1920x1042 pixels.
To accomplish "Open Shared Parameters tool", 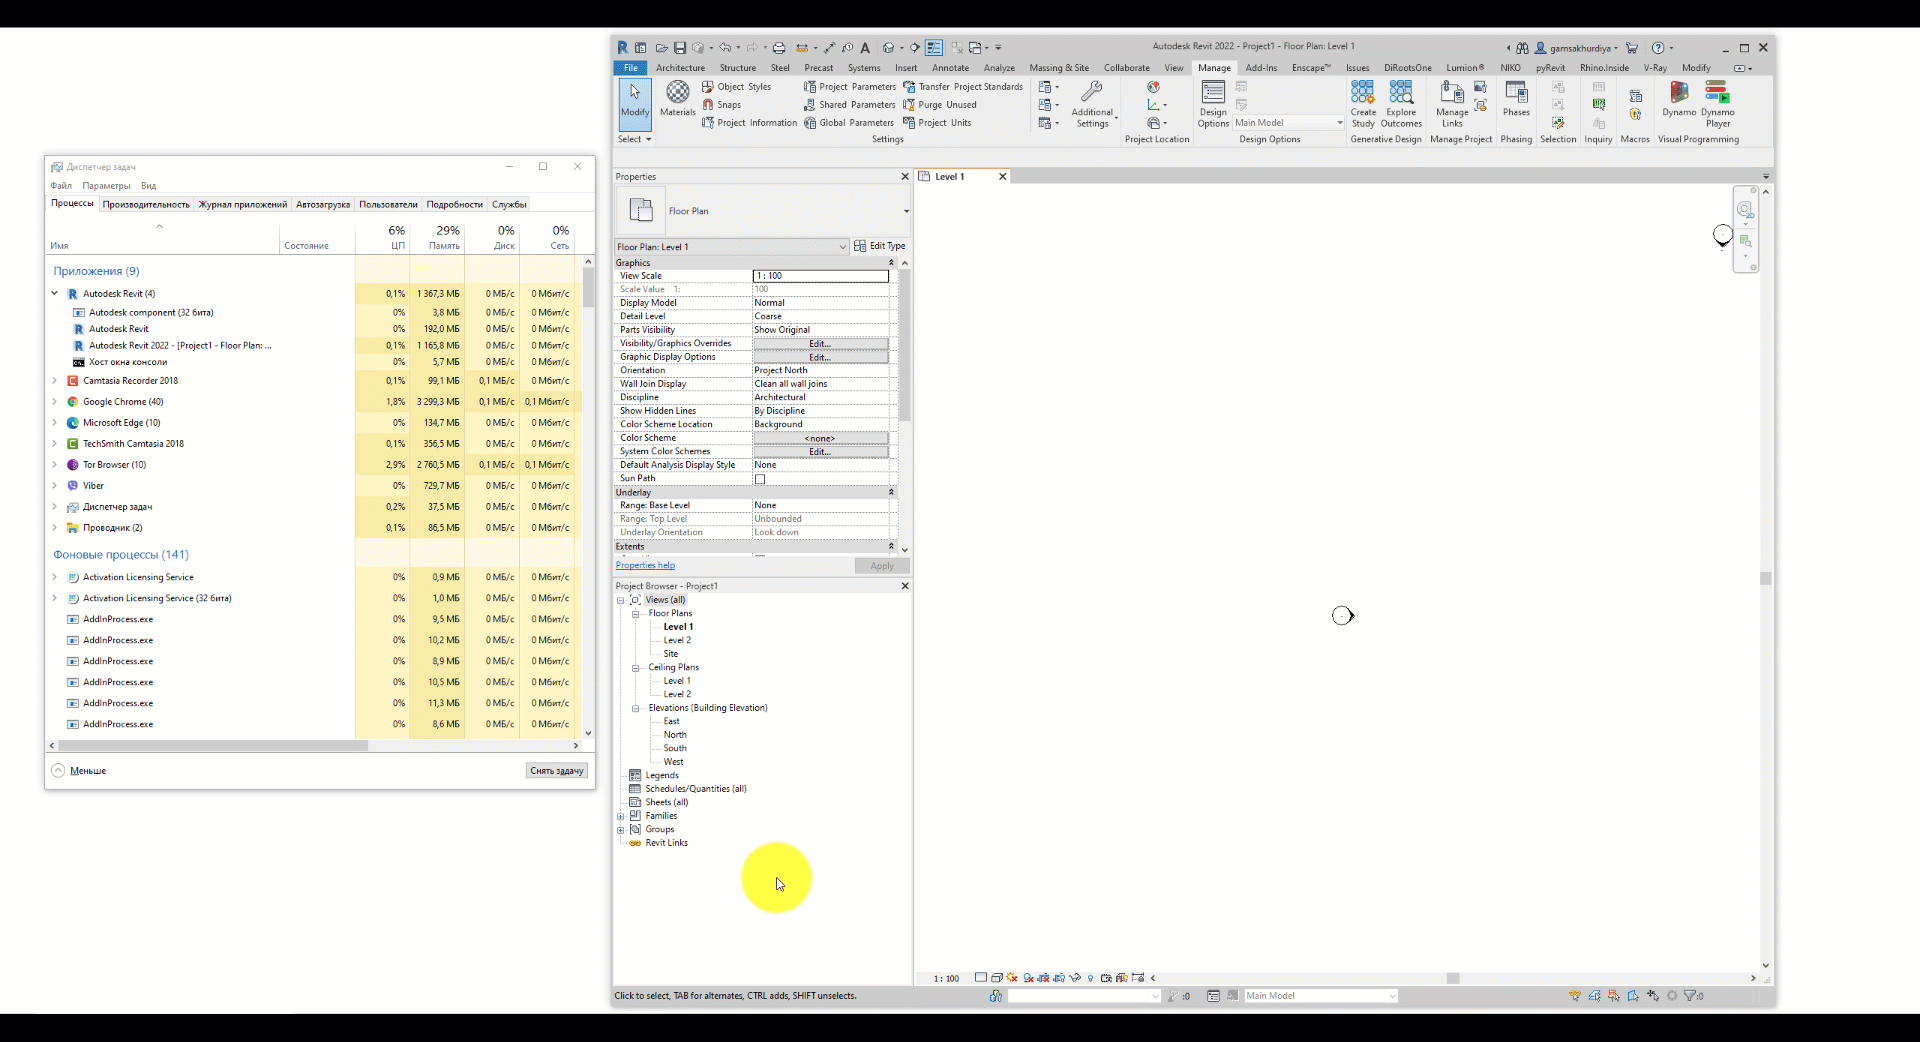I will [850, 105].
